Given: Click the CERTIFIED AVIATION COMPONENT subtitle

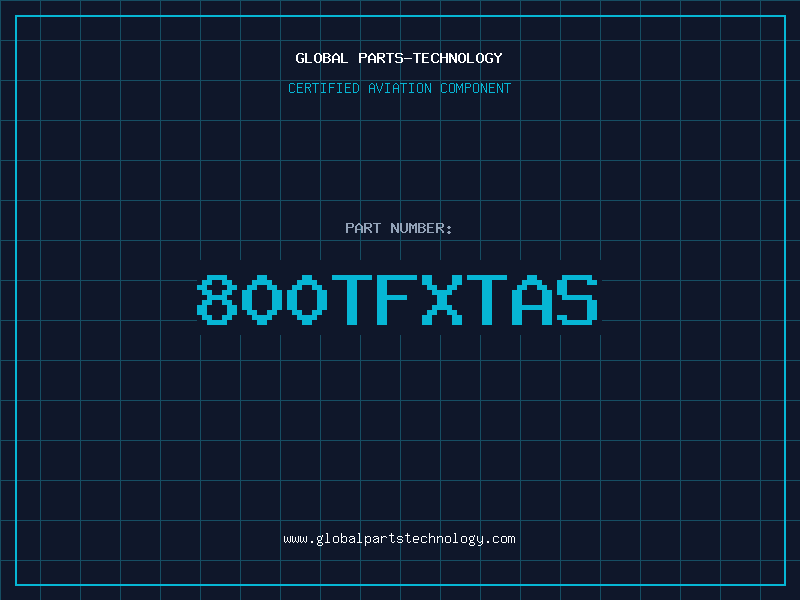Looking at the screenshot, I should (x=399, y=88).
